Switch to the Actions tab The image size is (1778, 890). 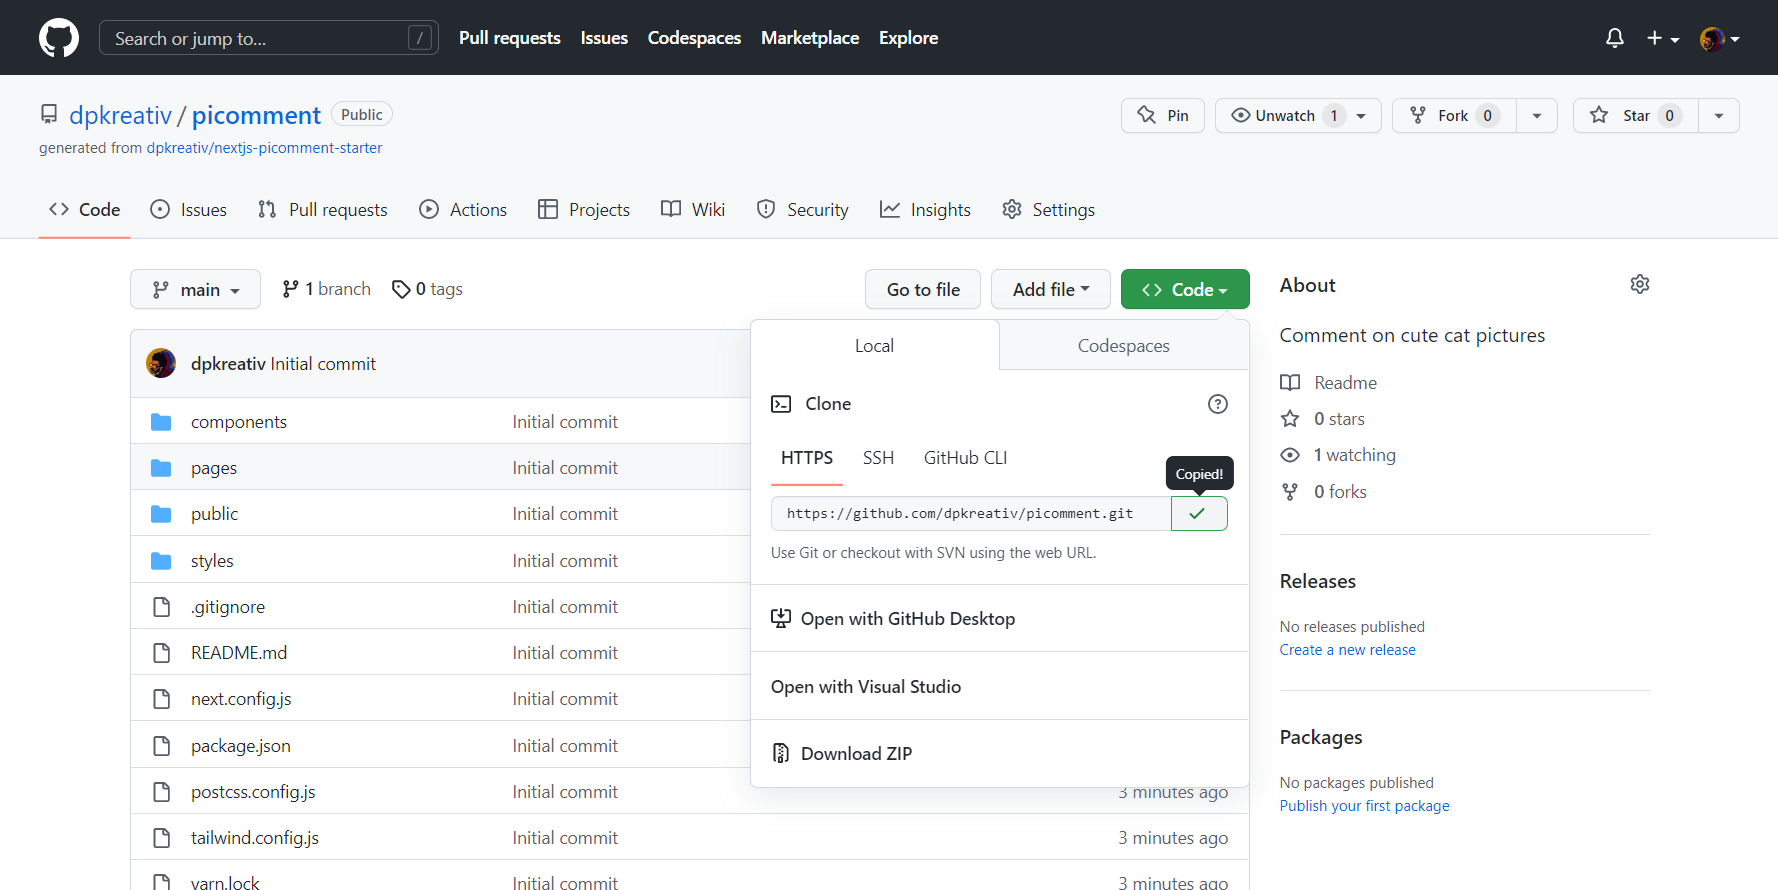pyautogui.click(x=463, y=209)
